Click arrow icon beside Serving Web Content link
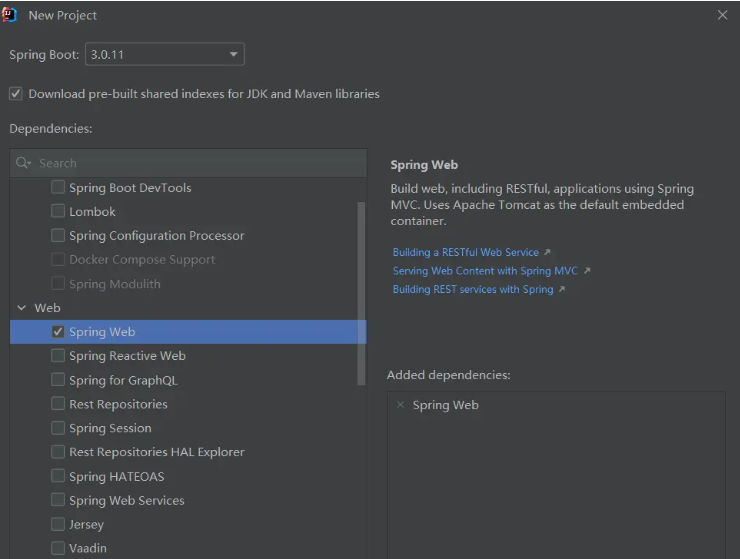This screenshot has width=740, height=559. [x=587, y=271]
